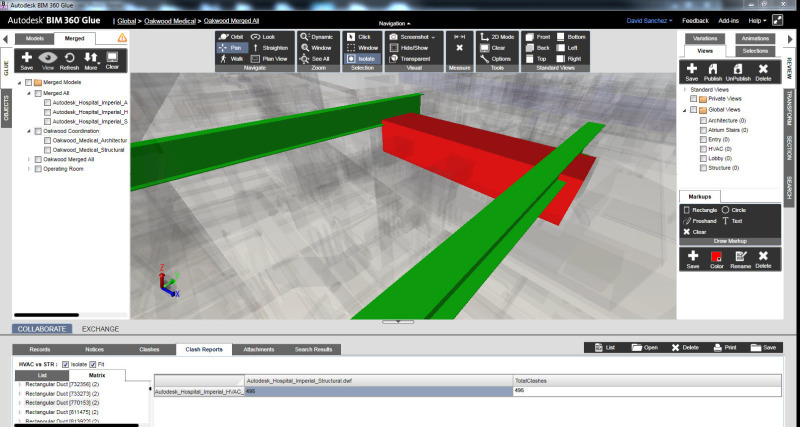800x427 pixels.
Task: Click the Rename markup icon
Action: click(740, 260)
